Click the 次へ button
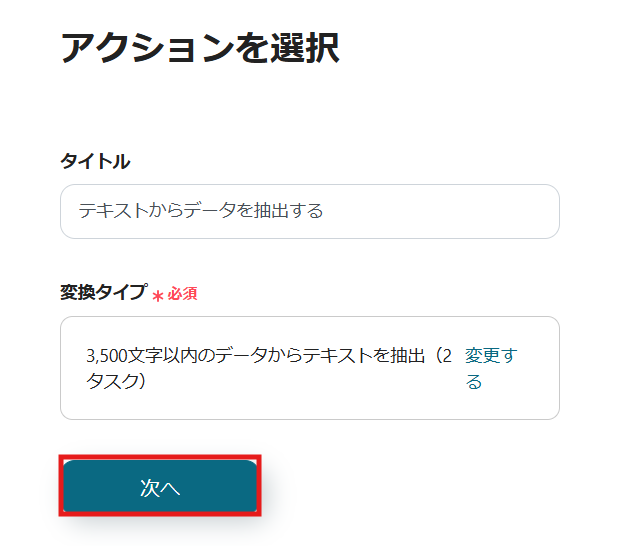The image size is (635, 546). (160, 487)
